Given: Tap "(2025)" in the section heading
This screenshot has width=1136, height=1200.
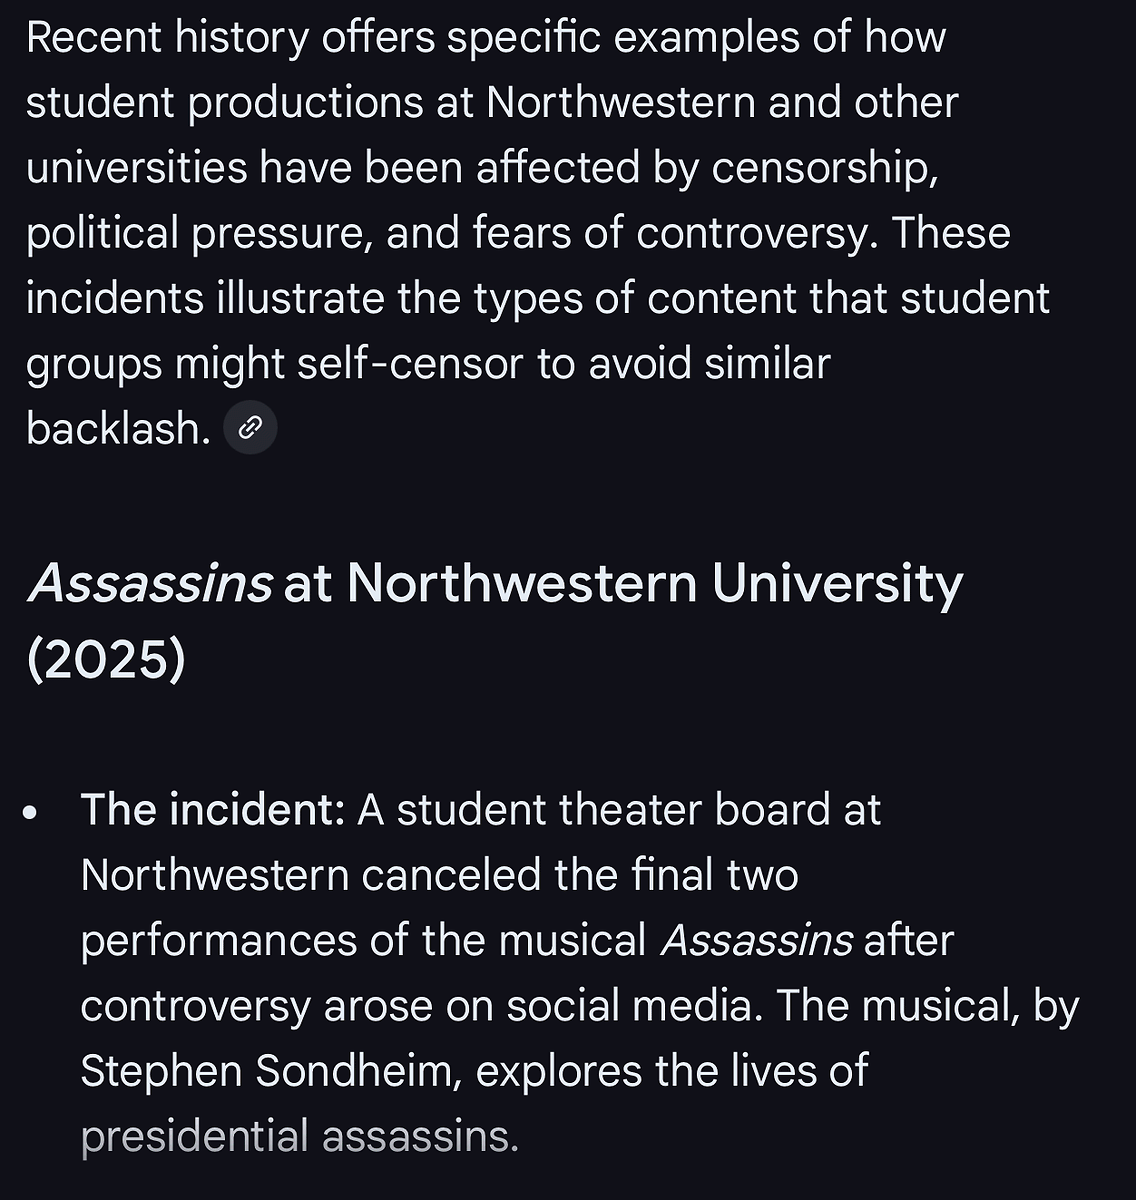Looking at the screenshot, I should [106, 658].
